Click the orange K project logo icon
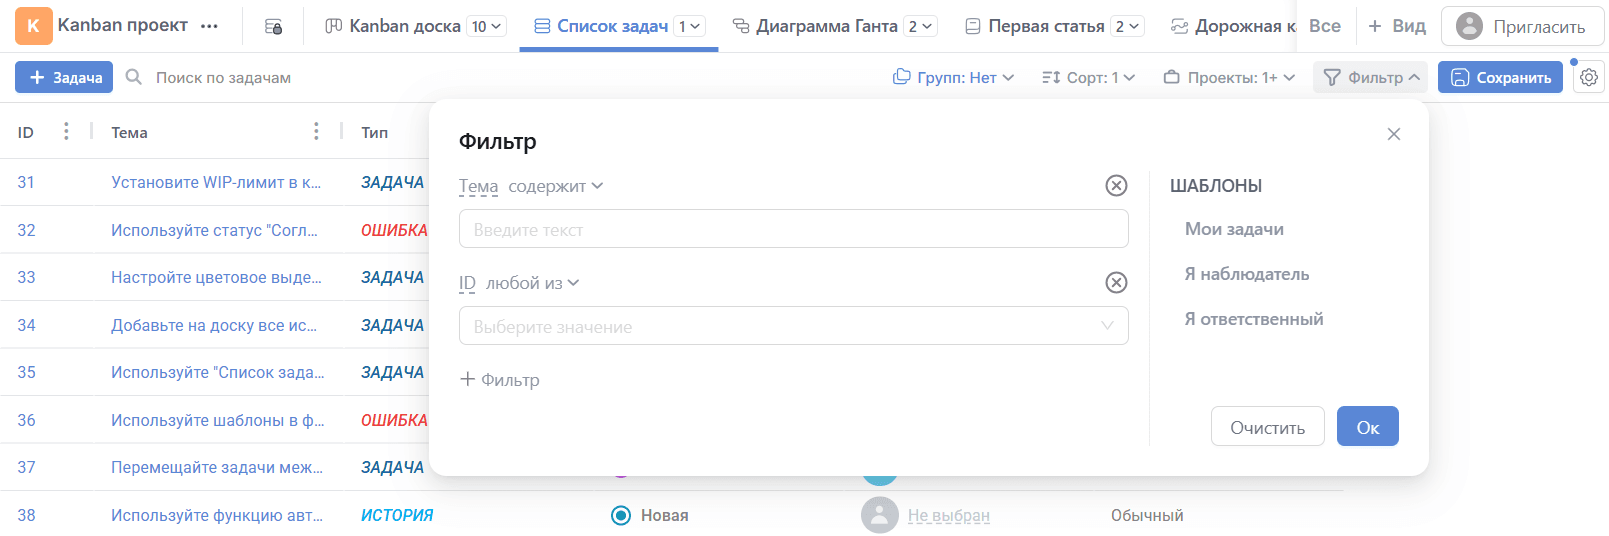Viewport: 1609px width, 536px height. pyautogui.click(x=33, y=26)
